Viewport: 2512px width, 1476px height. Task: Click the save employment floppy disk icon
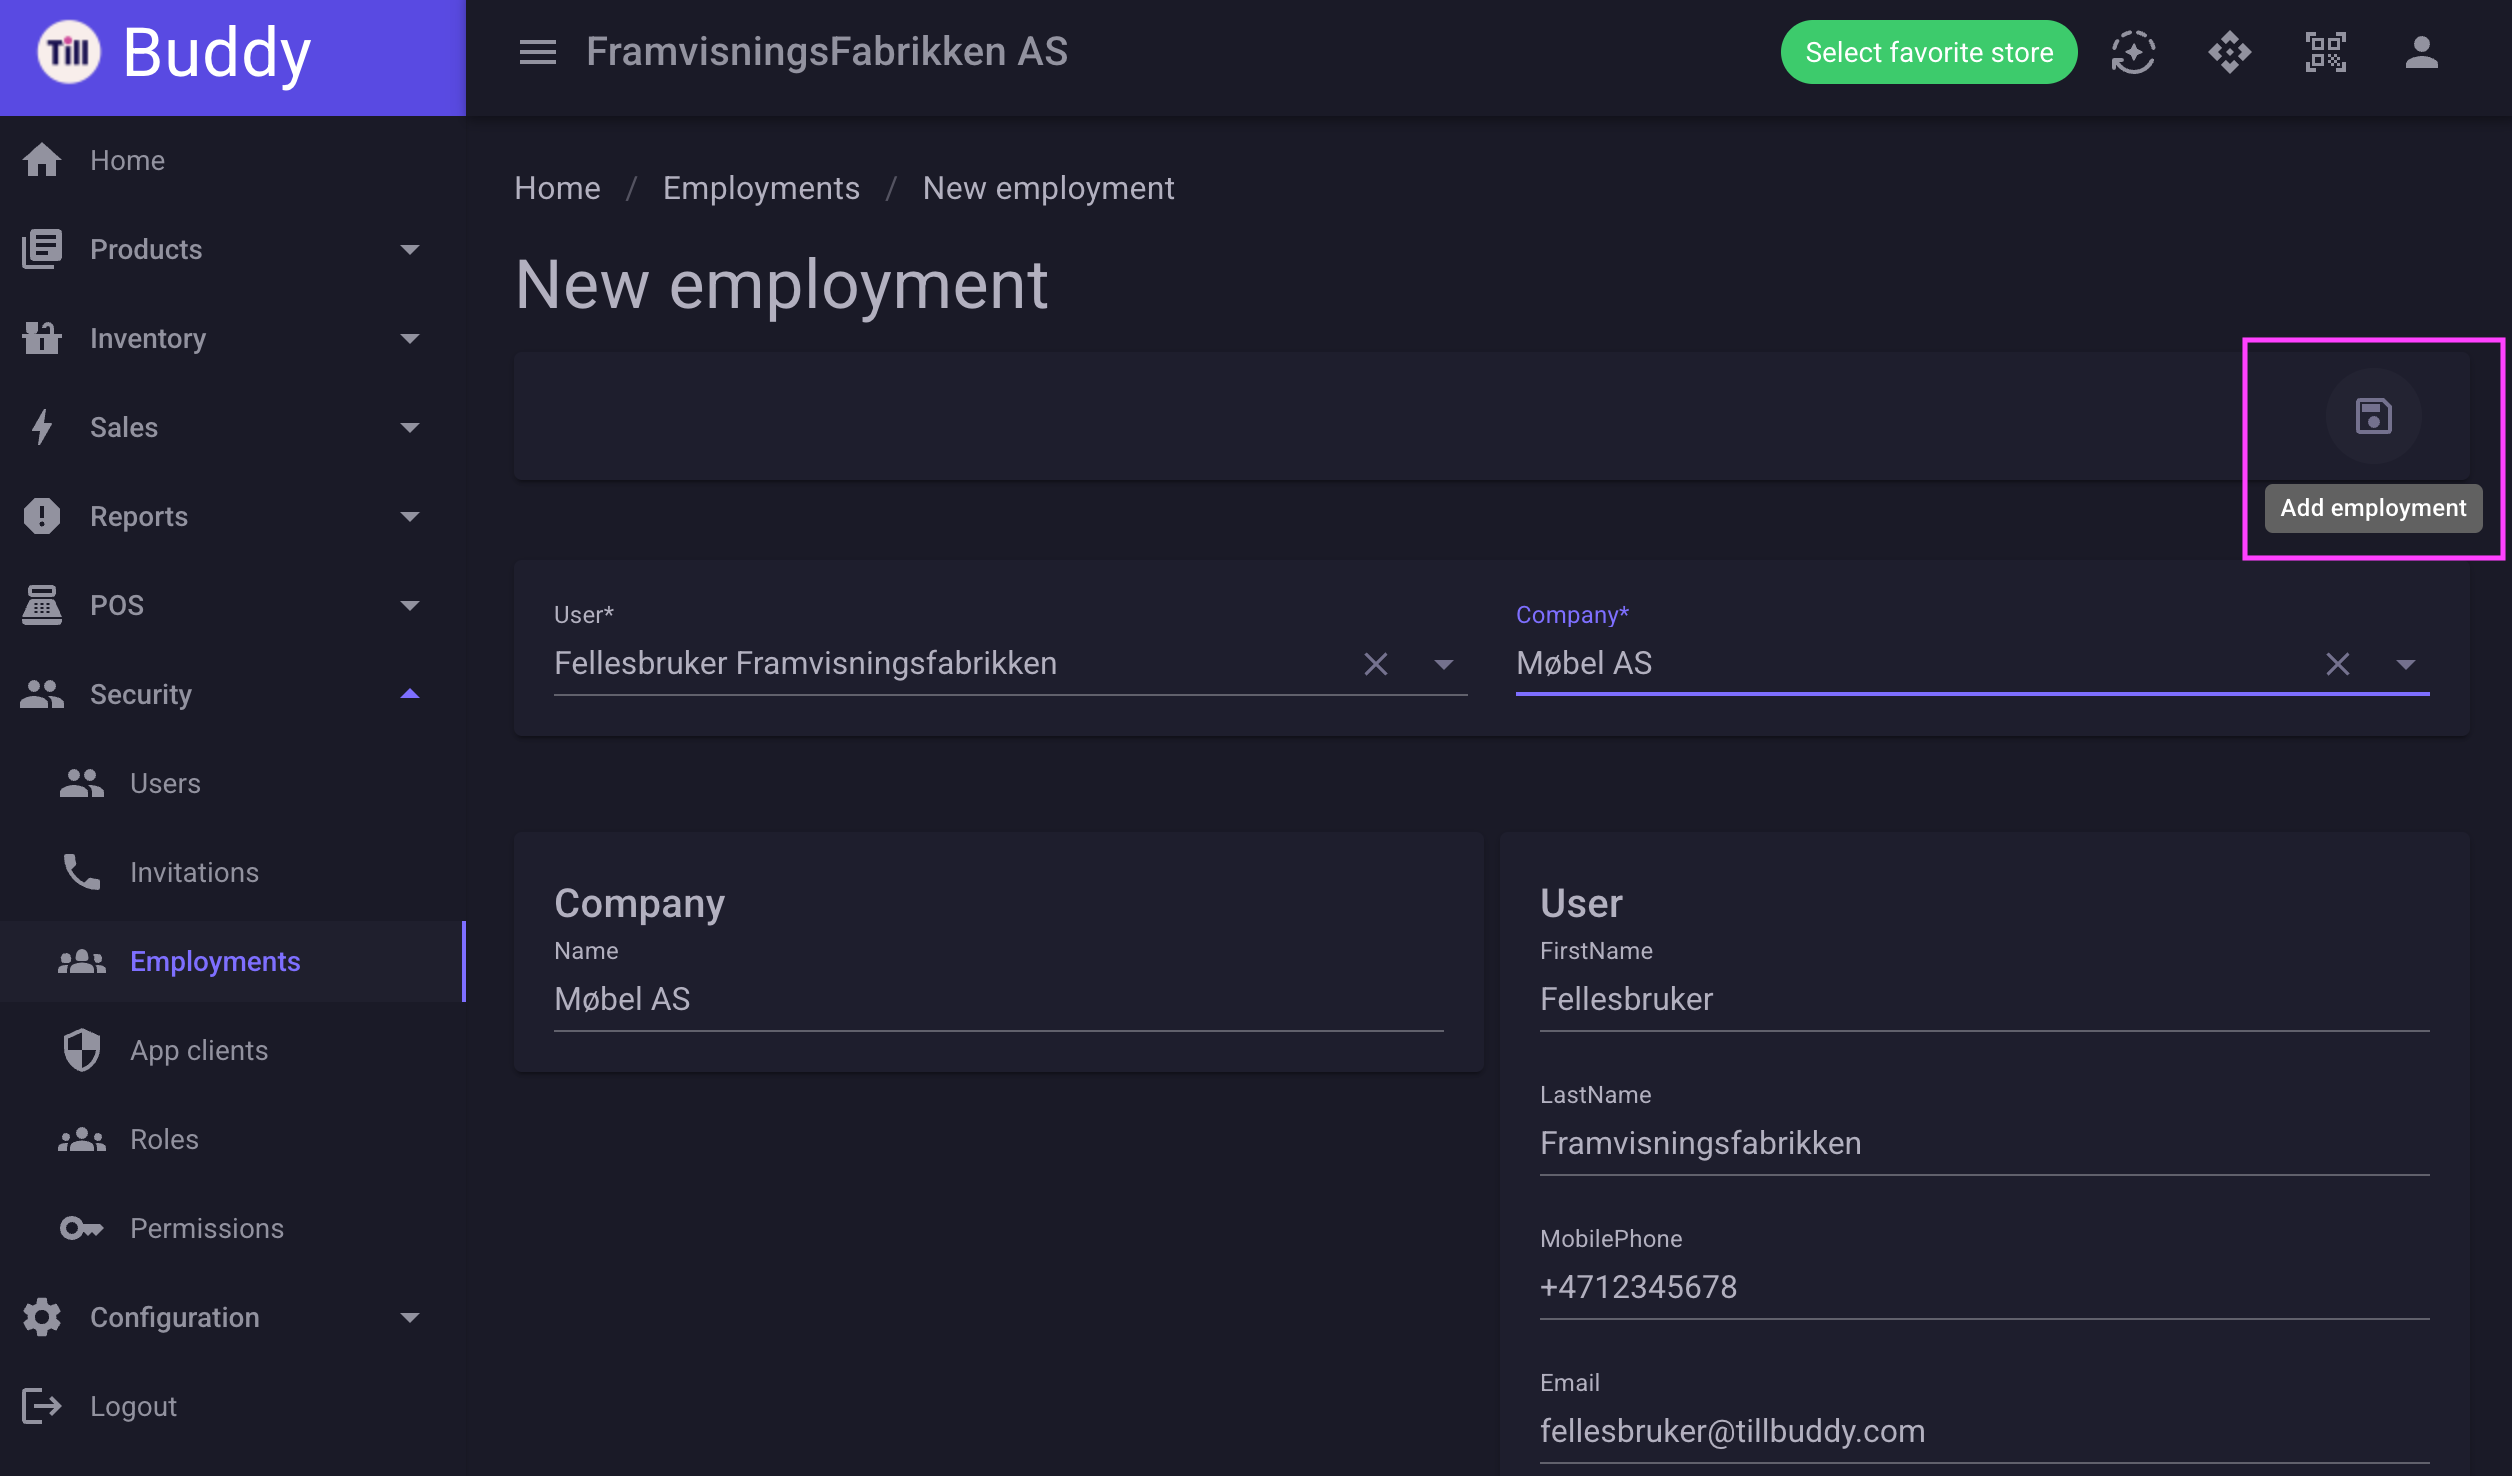[x=2373, y=416]
